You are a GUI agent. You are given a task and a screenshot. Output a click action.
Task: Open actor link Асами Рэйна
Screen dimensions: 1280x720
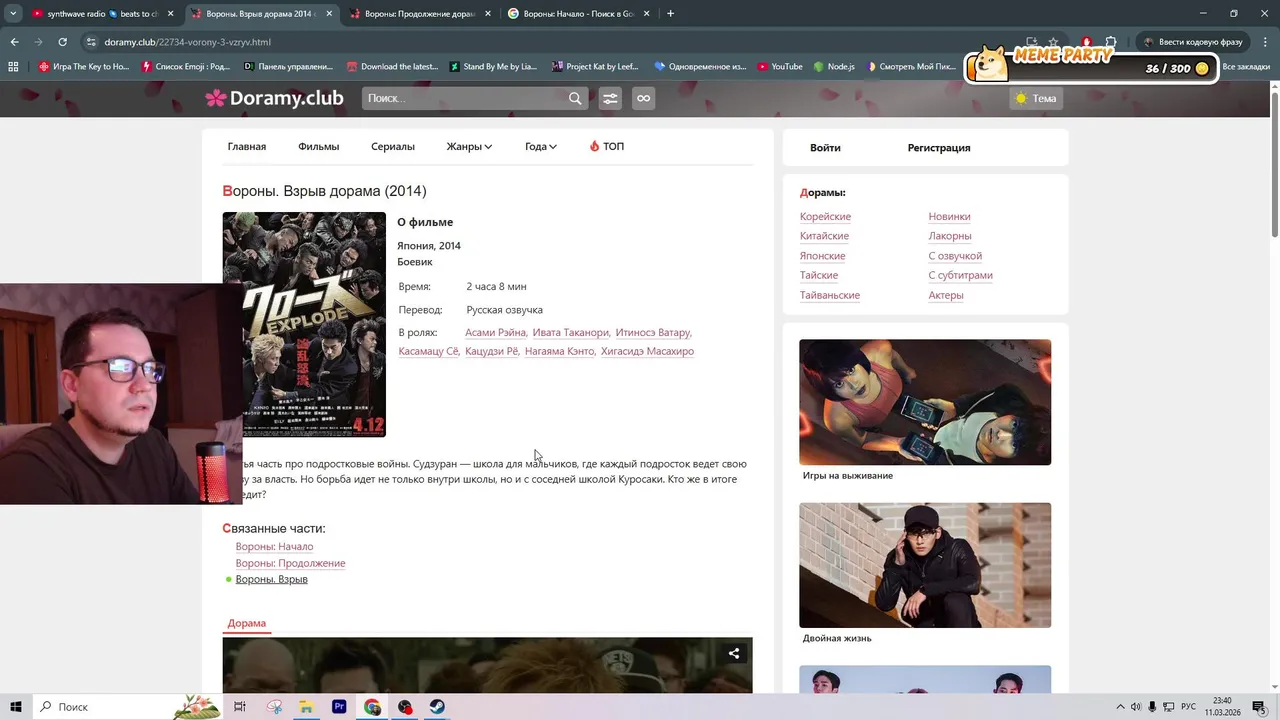click(x=496, y=332)
